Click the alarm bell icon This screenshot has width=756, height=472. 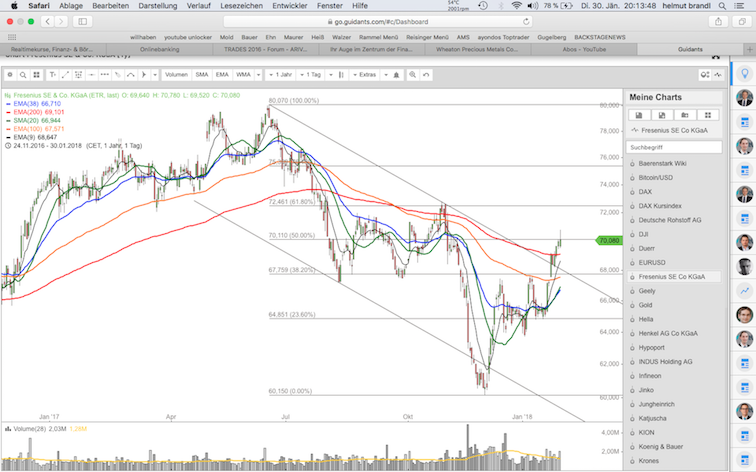[396, 75]
